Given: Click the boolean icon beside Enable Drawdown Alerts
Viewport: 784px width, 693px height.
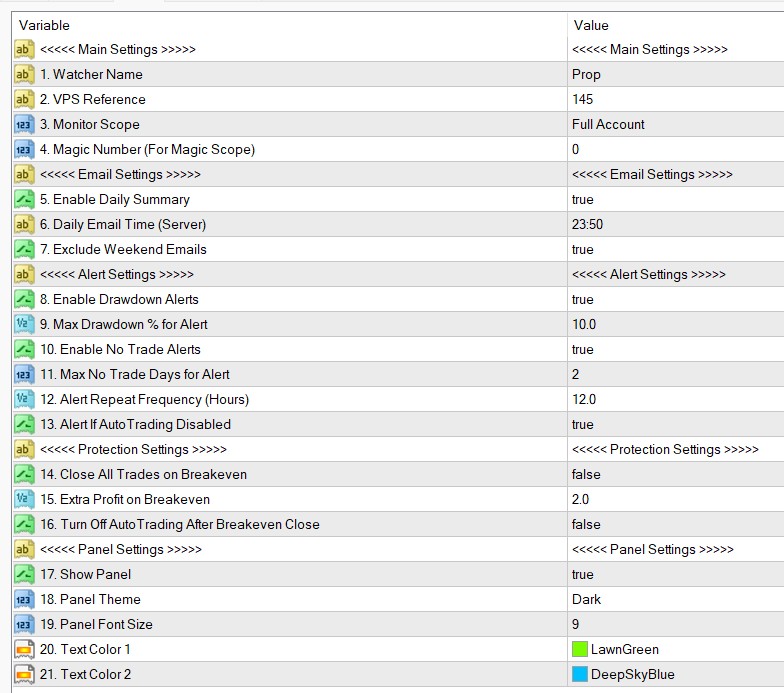Looking at the screenshot, I should 24,300.
